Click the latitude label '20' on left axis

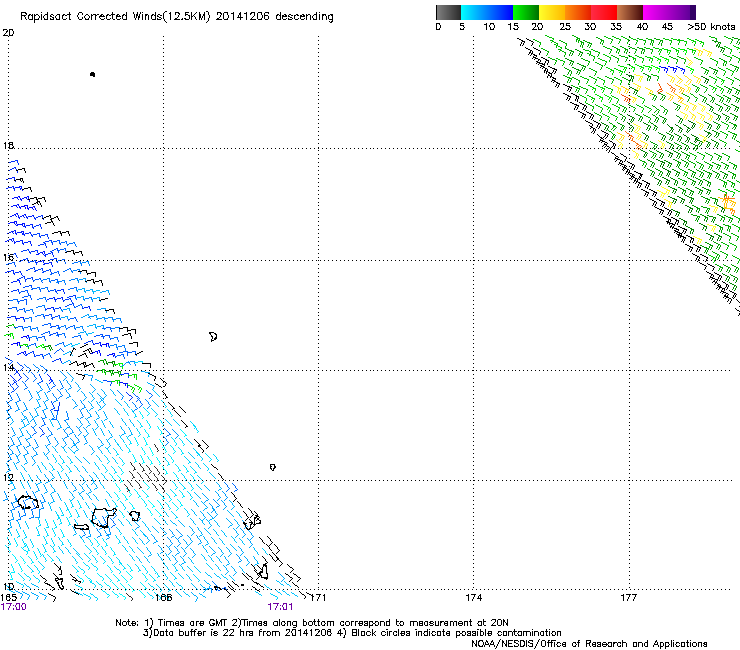(x=8, y=33)
